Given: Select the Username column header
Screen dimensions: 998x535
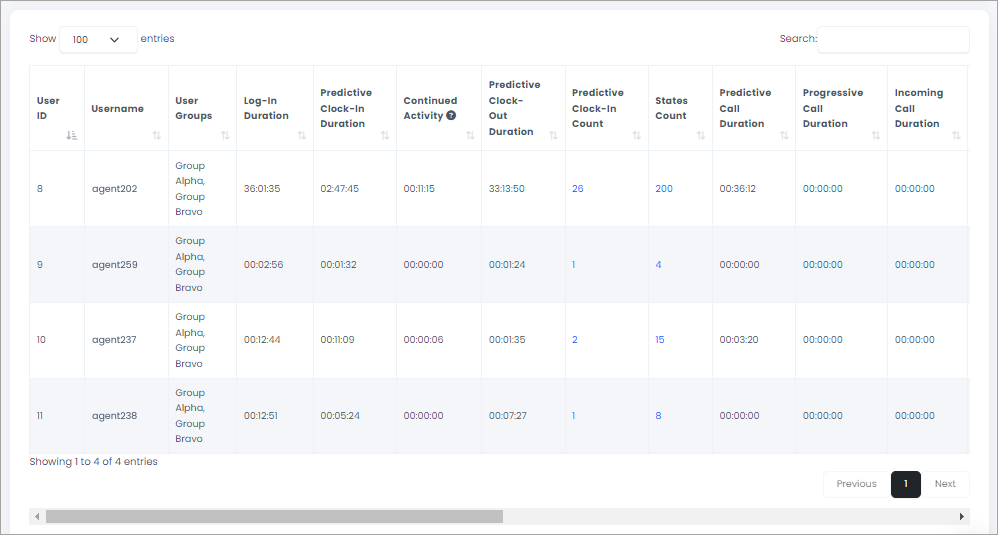Looking at the screenshot, I should [x=126, y=108].
